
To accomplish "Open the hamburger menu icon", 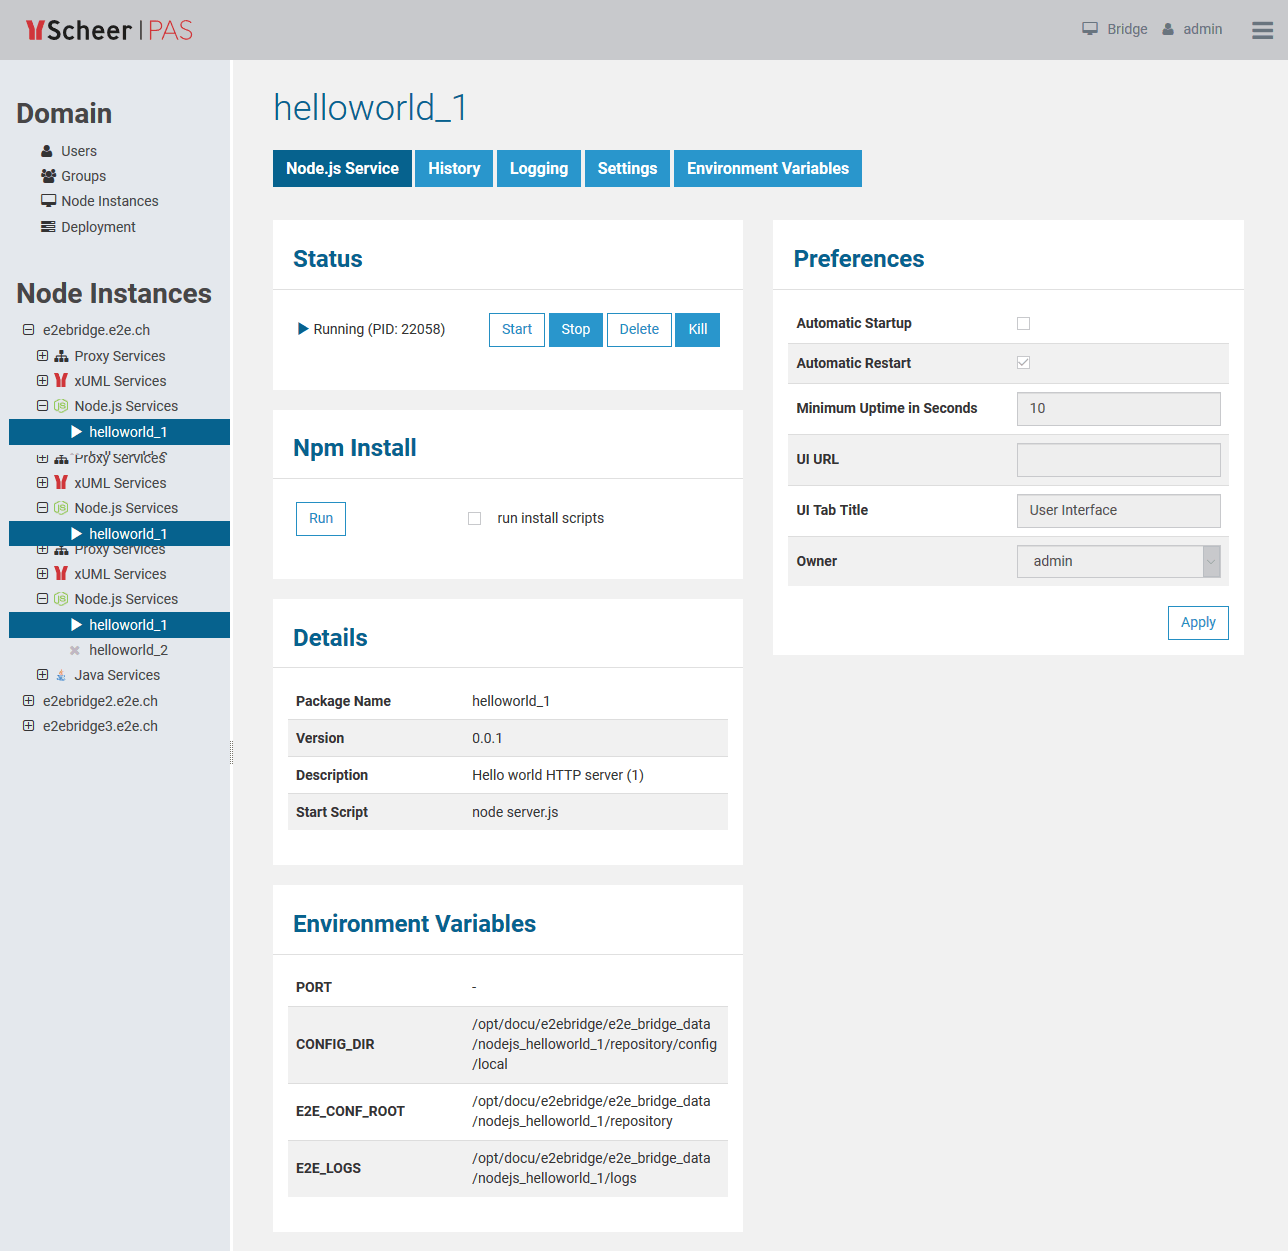I will 1262,30.
